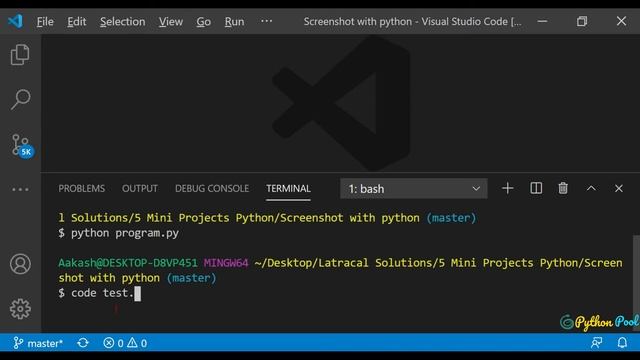
Task: Click the terminal scrollbar
Action: pyautogui.click(x=636, y=283)
